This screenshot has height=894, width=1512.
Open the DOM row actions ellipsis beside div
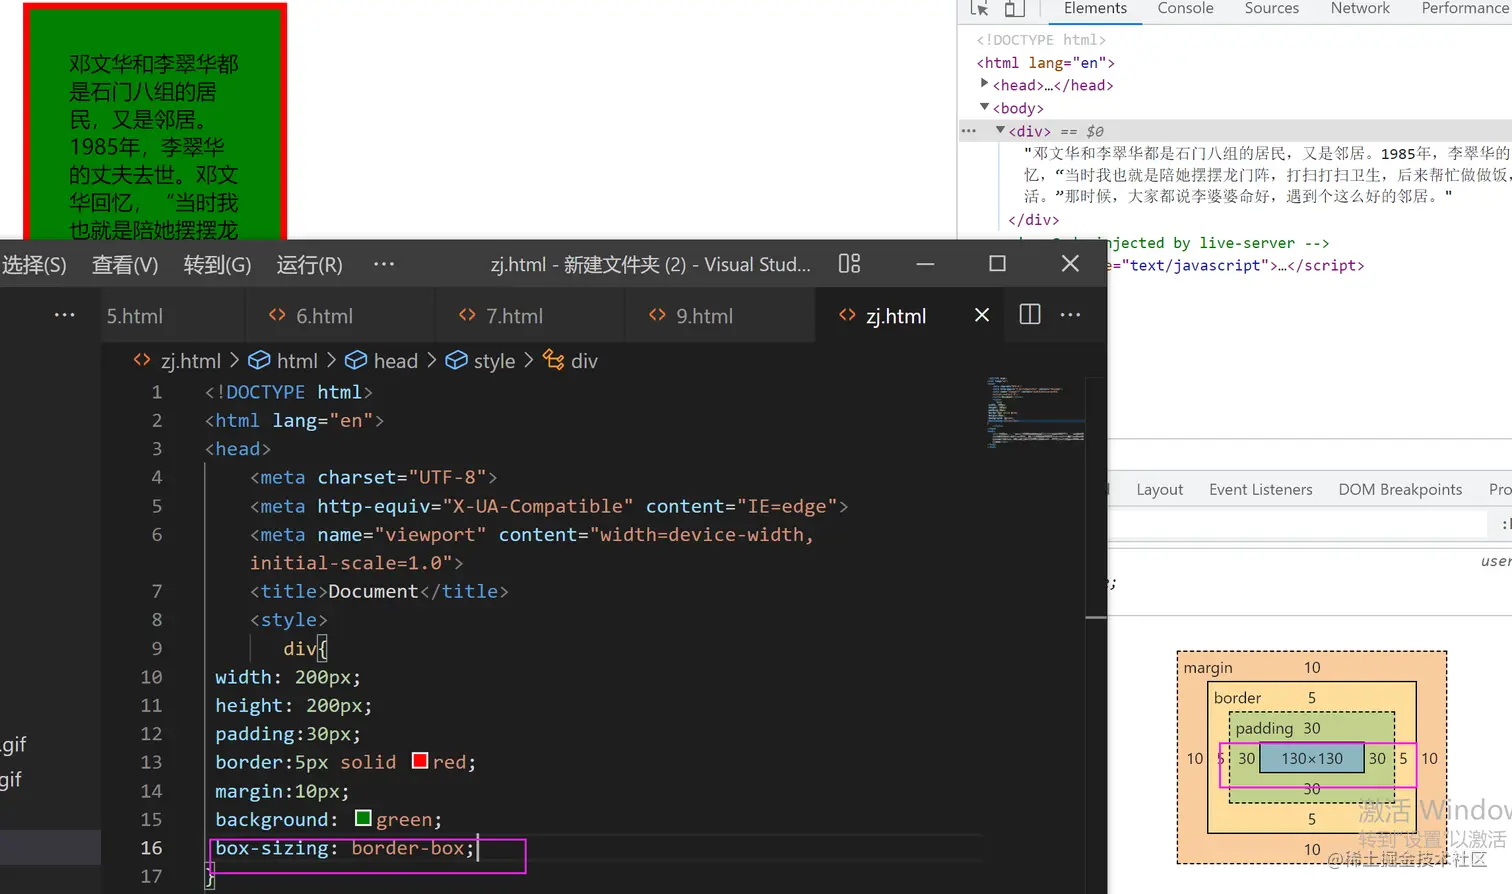[969, 131]
